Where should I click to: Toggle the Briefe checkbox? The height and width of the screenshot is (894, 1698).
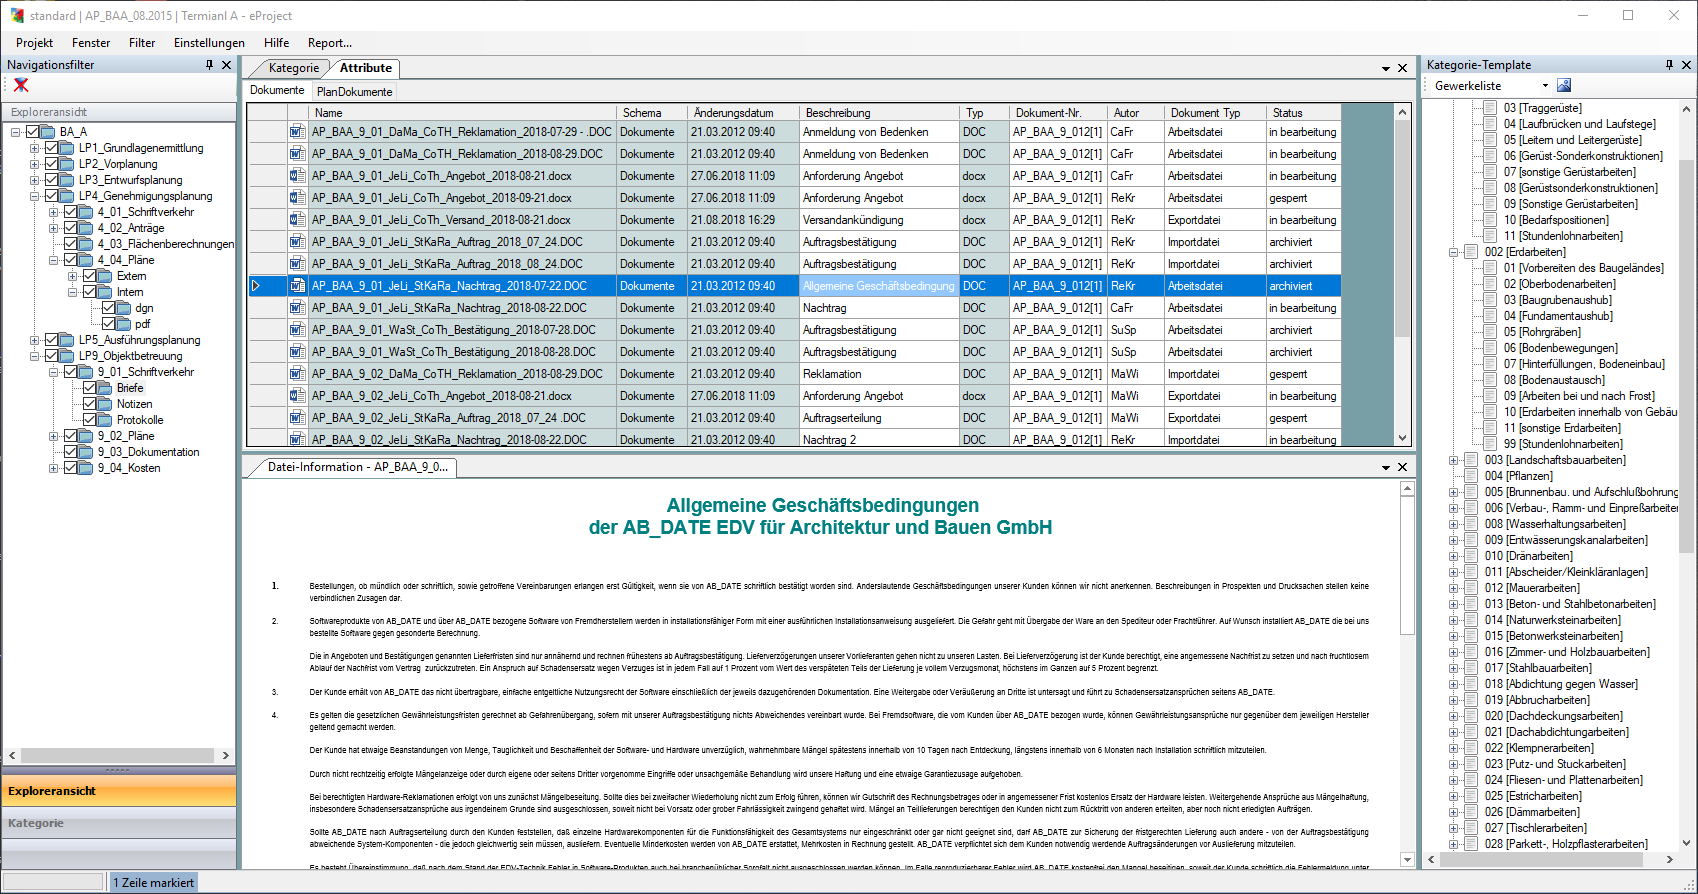[89, 388]
